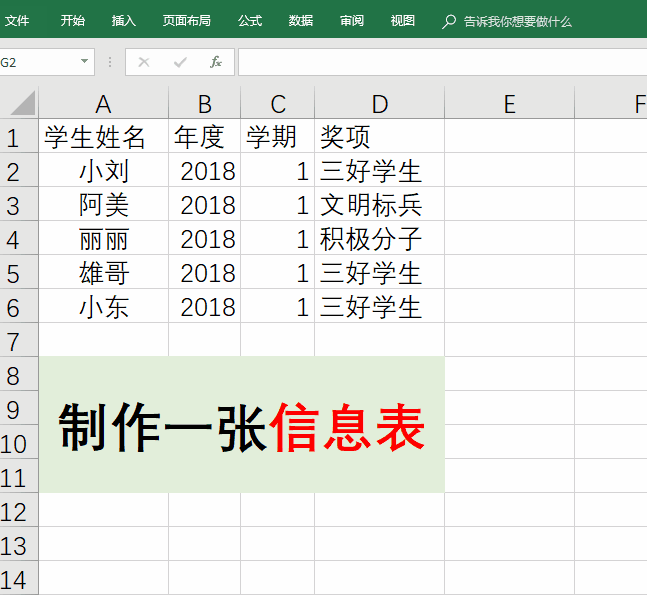Click the search lightbulb magnifier icon
647x595 pixels.
click(x=449, y=21)
